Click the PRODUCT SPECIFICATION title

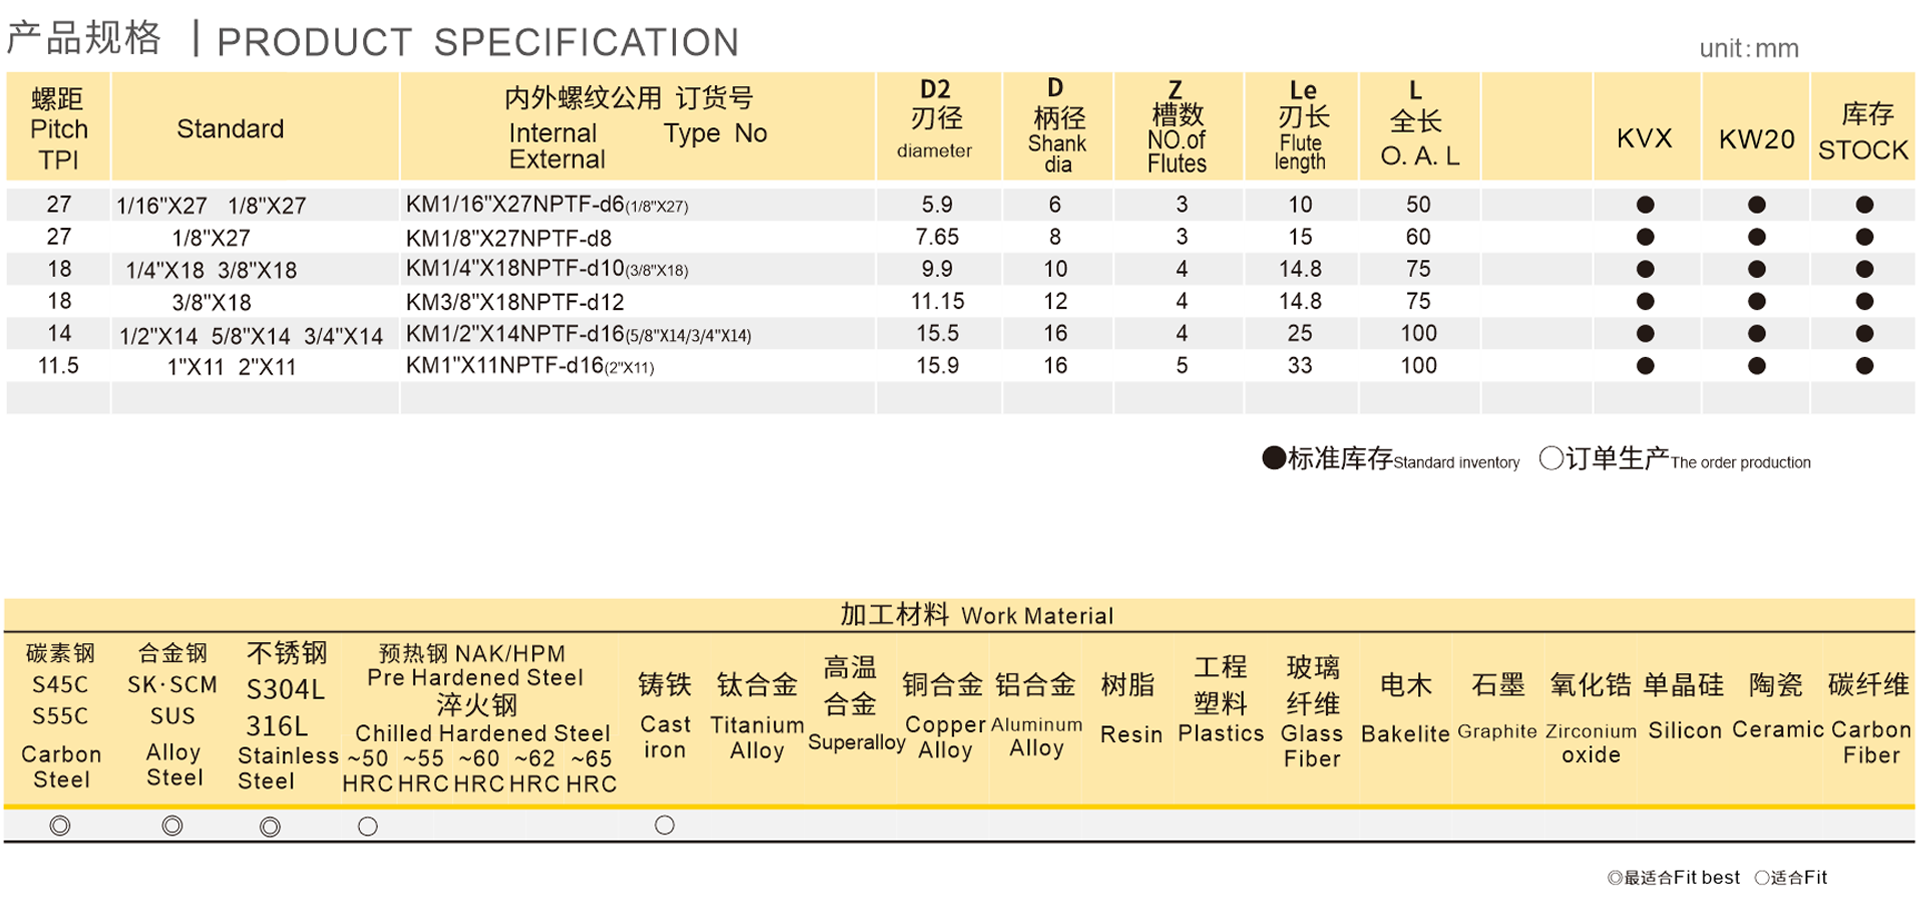478,42
